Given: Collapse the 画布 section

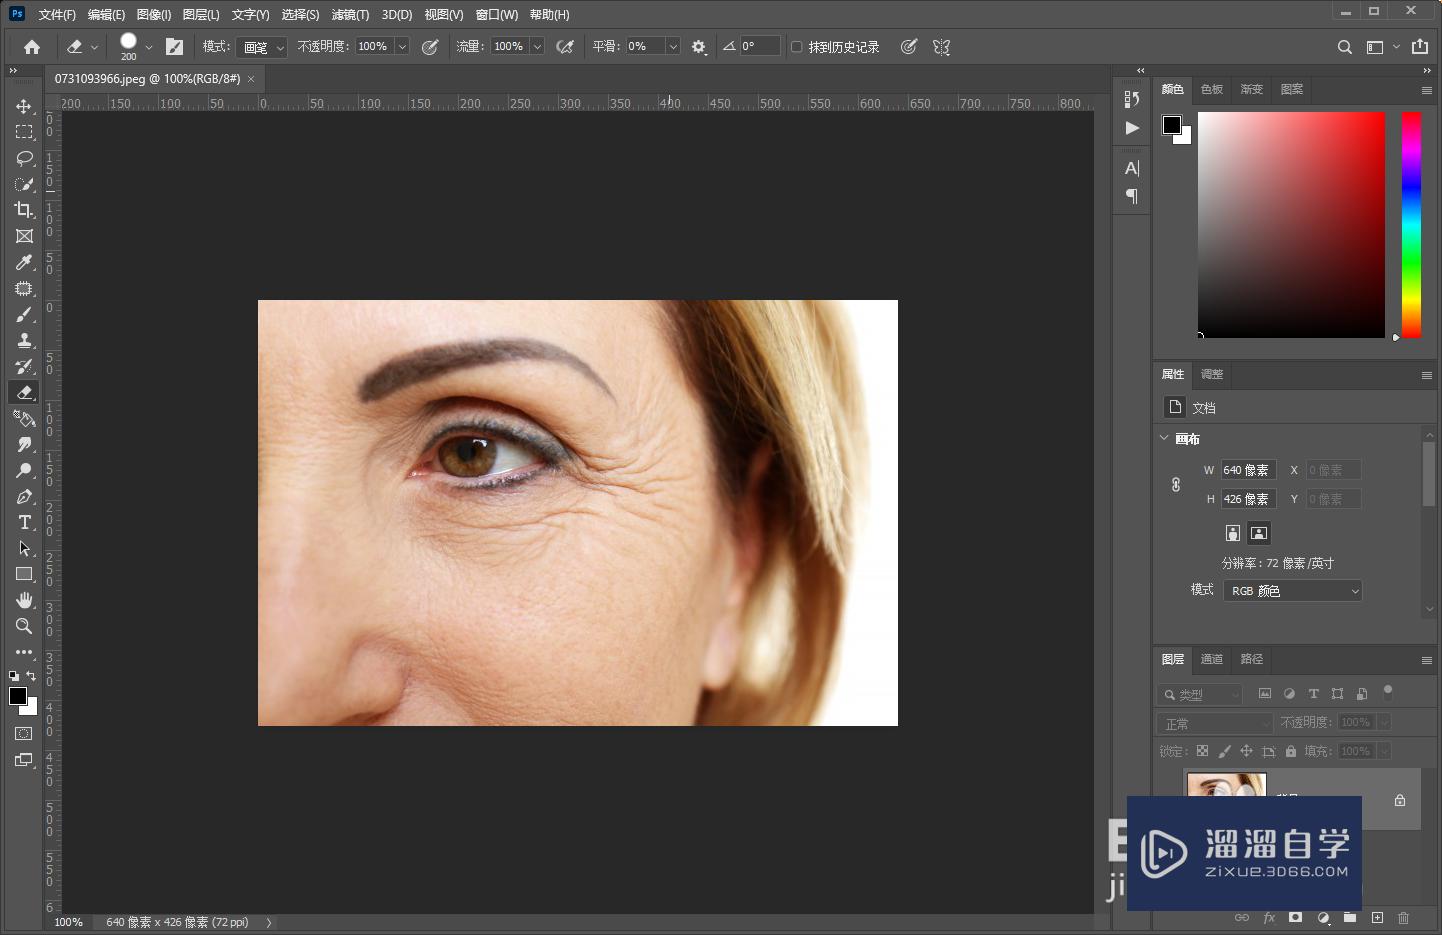Looking at the screenshot, I should pyautogui.click(x=1164, y=438).
